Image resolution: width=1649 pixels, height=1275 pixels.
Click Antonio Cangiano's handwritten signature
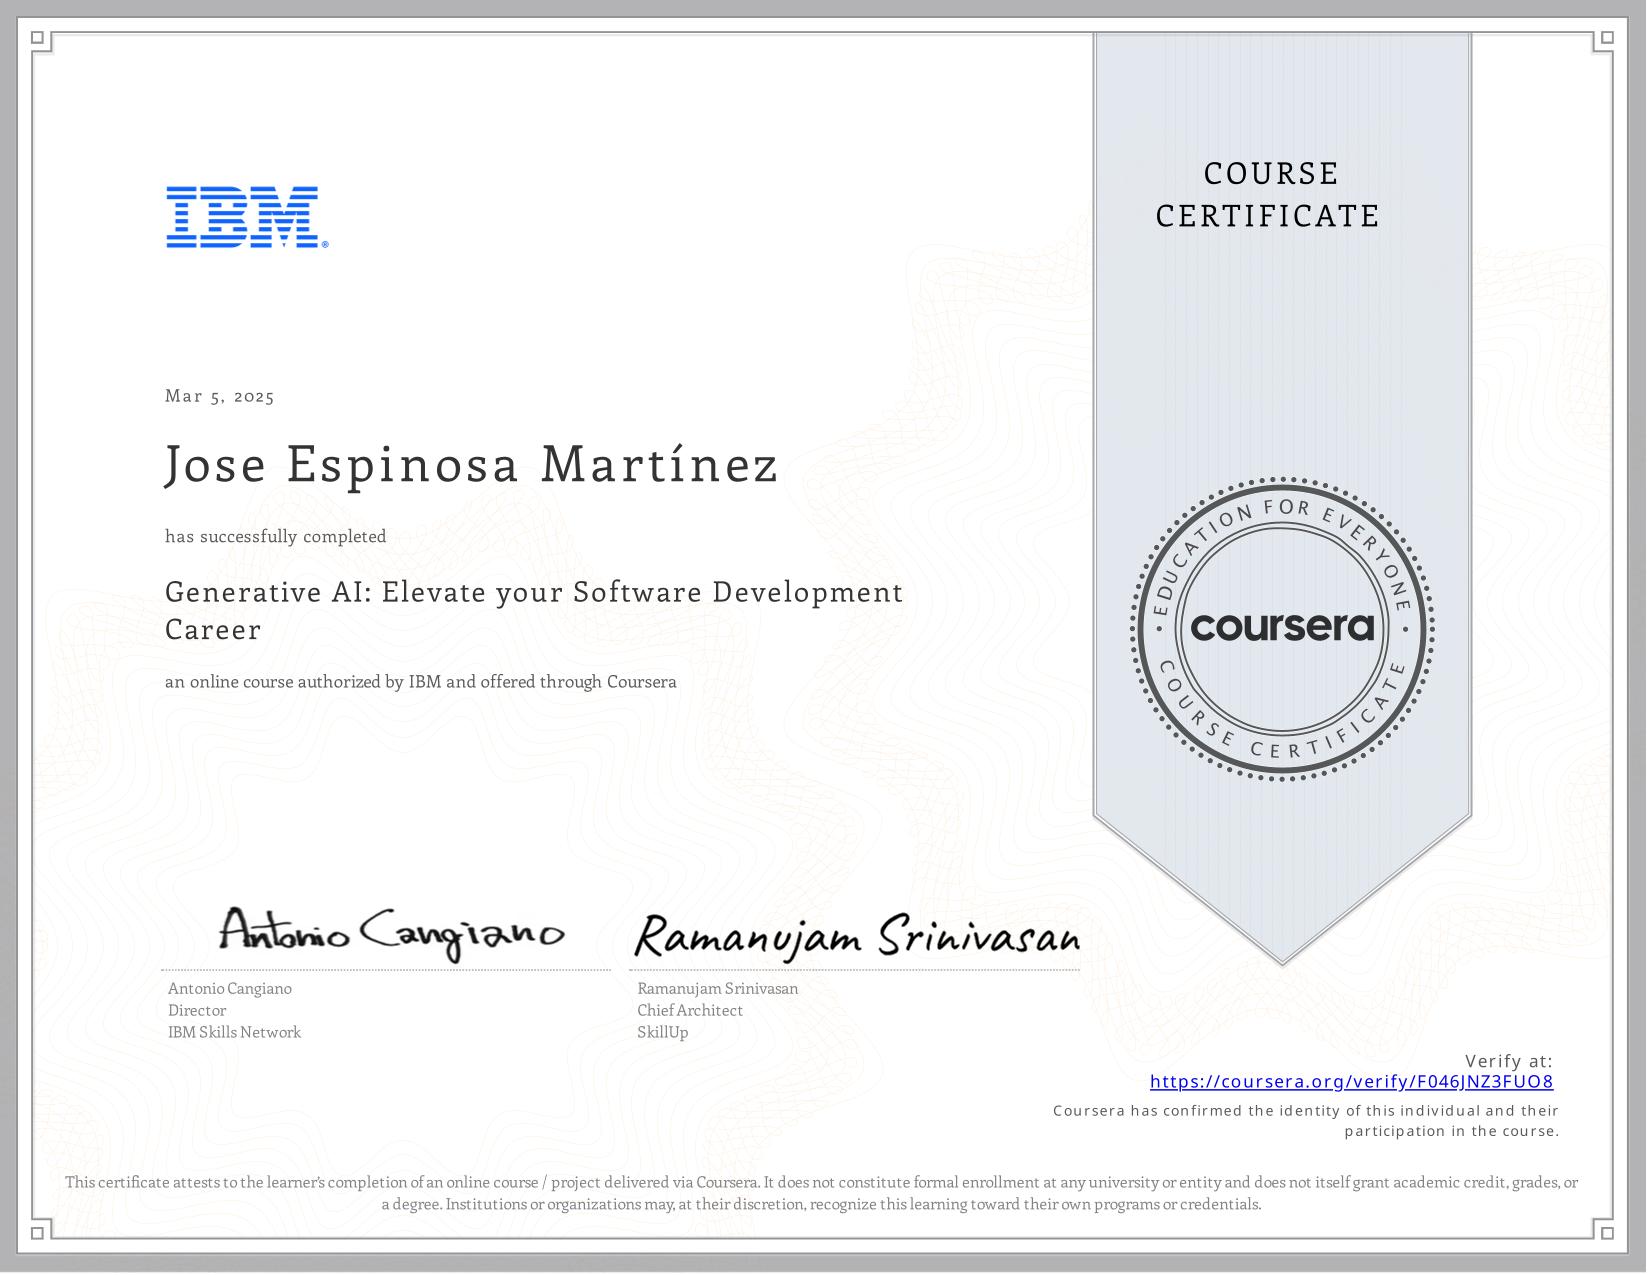(x=391, y=934)
